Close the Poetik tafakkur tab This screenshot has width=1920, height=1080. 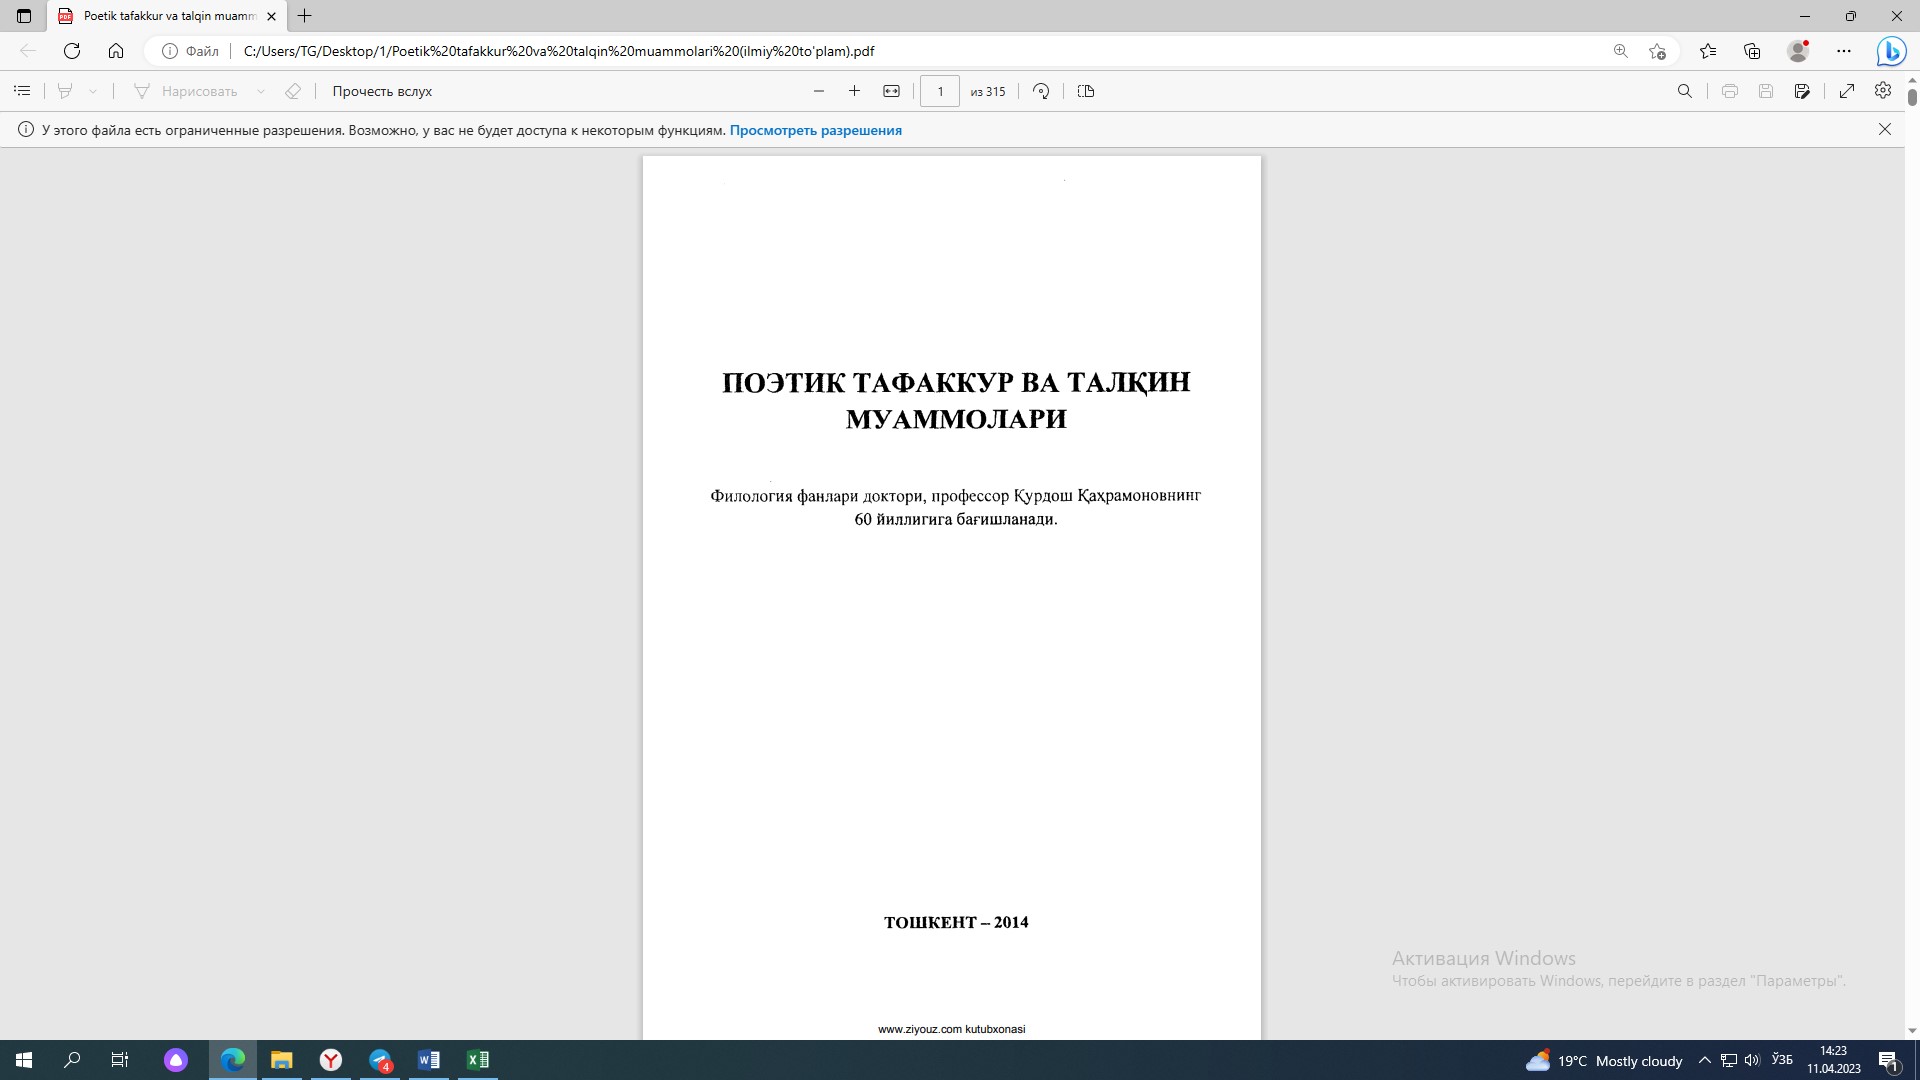click(x=271, y=16)
